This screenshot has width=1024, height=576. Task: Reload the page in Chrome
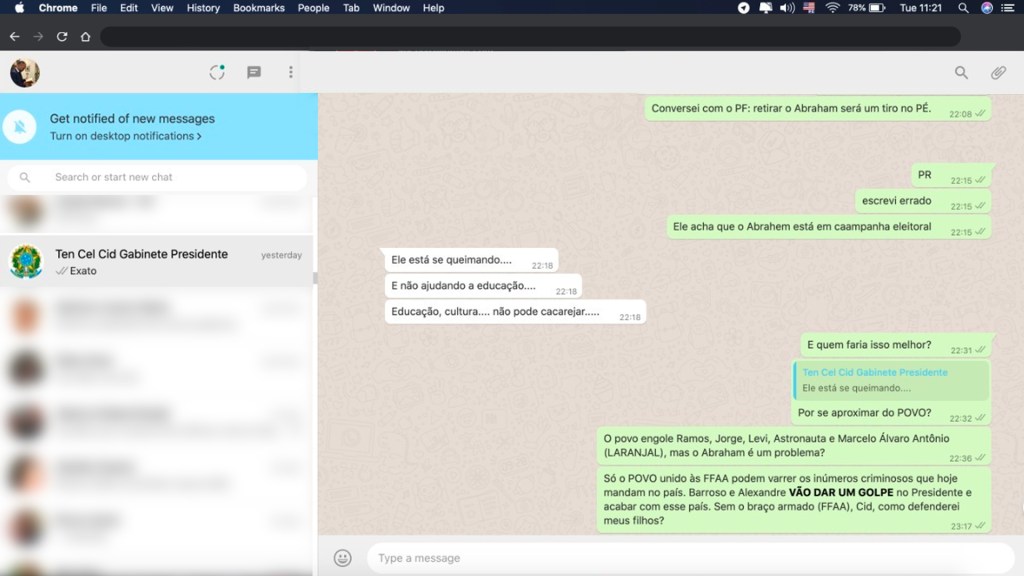62,36
